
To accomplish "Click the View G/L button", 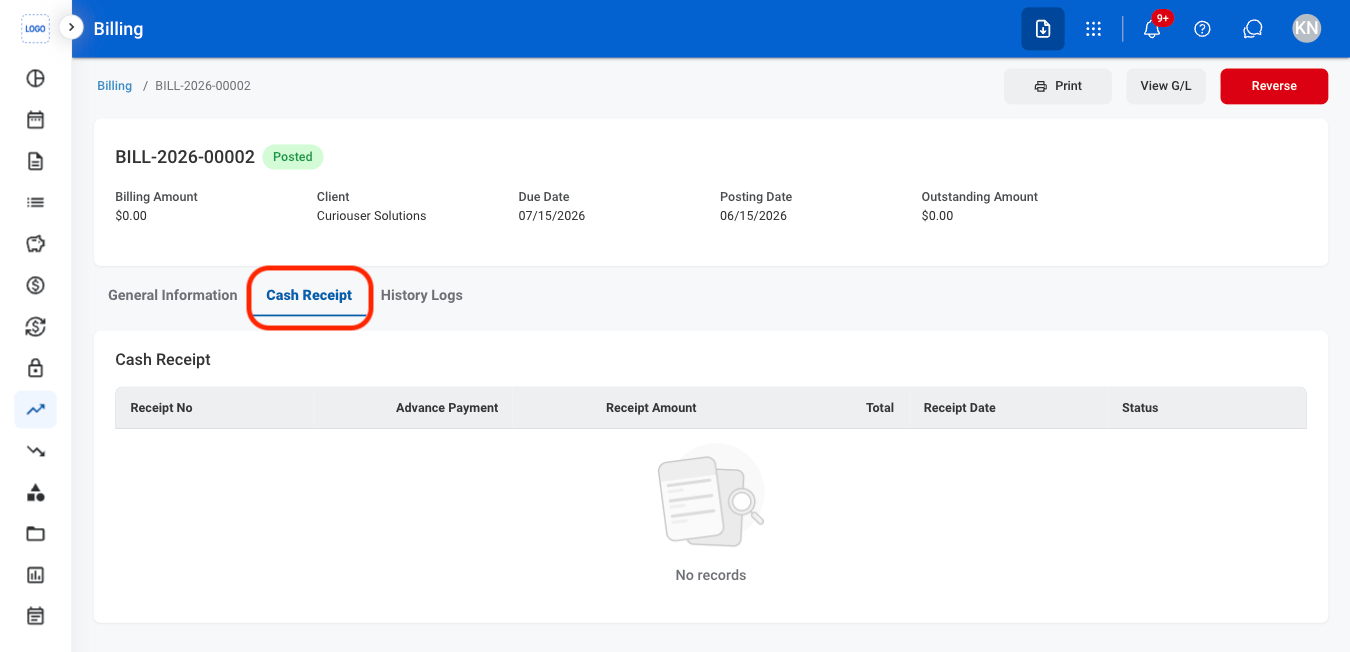I will click(x=1166, y=86).
